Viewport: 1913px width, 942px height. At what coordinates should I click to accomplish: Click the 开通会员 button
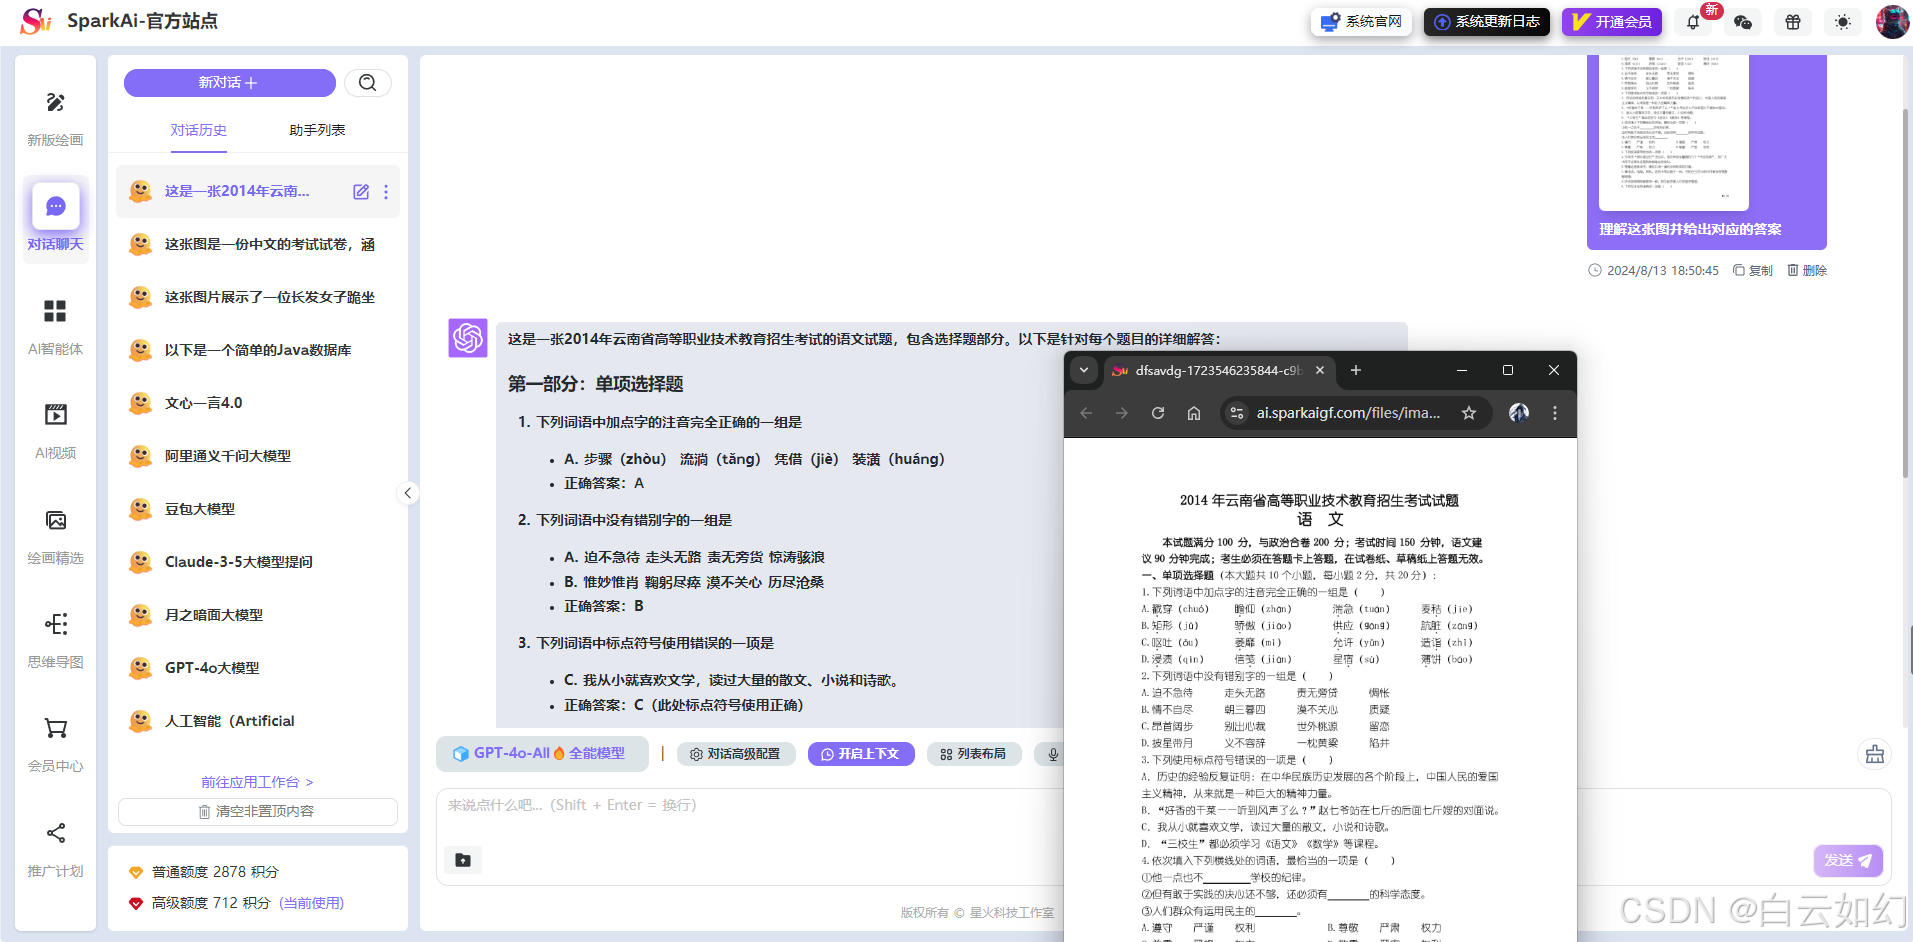(1612, 22)
